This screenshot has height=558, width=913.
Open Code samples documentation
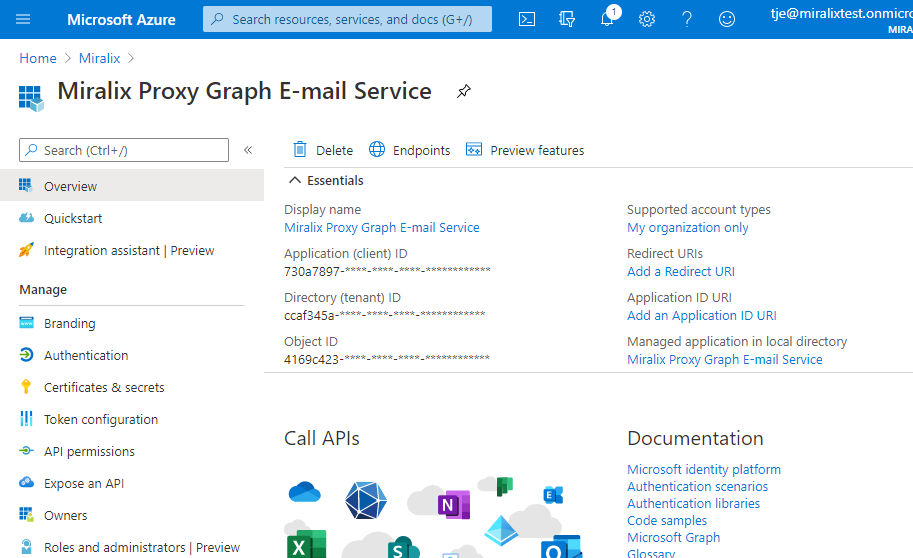coord(667,521)
